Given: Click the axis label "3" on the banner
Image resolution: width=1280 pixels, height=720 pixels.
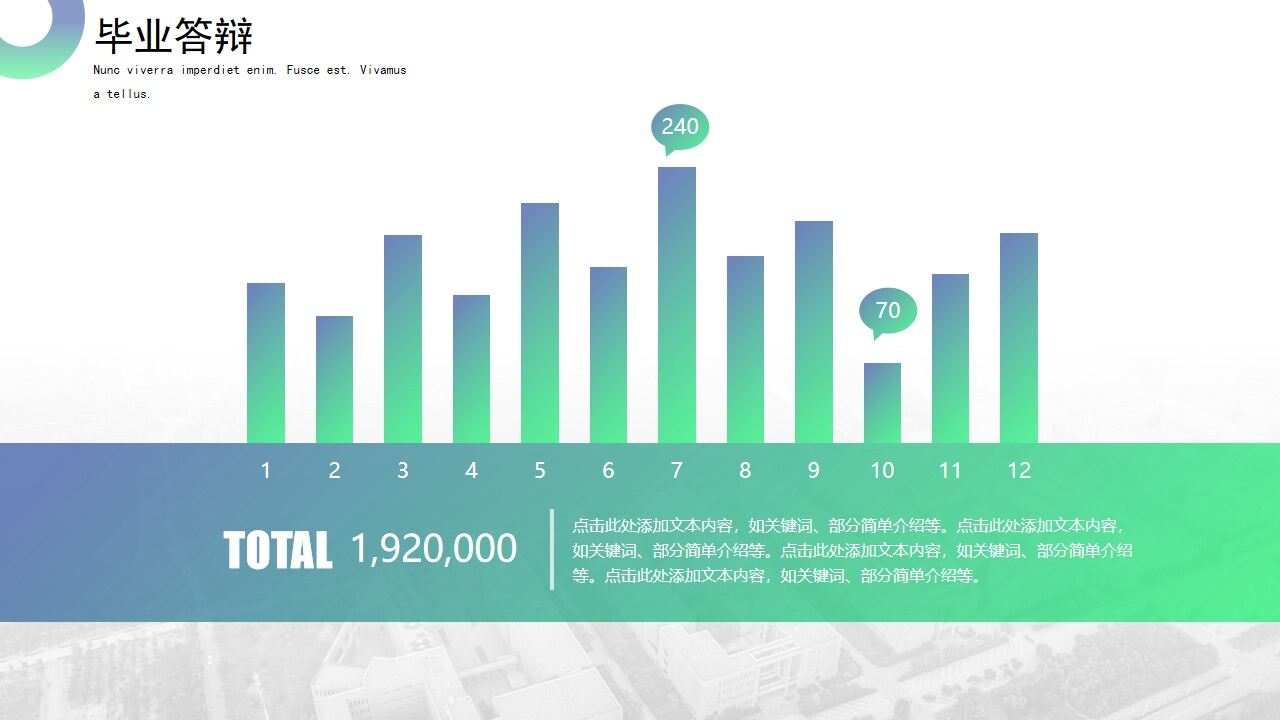Looking at the screenshot, I should pyautogui.click(x=403, y=470).
